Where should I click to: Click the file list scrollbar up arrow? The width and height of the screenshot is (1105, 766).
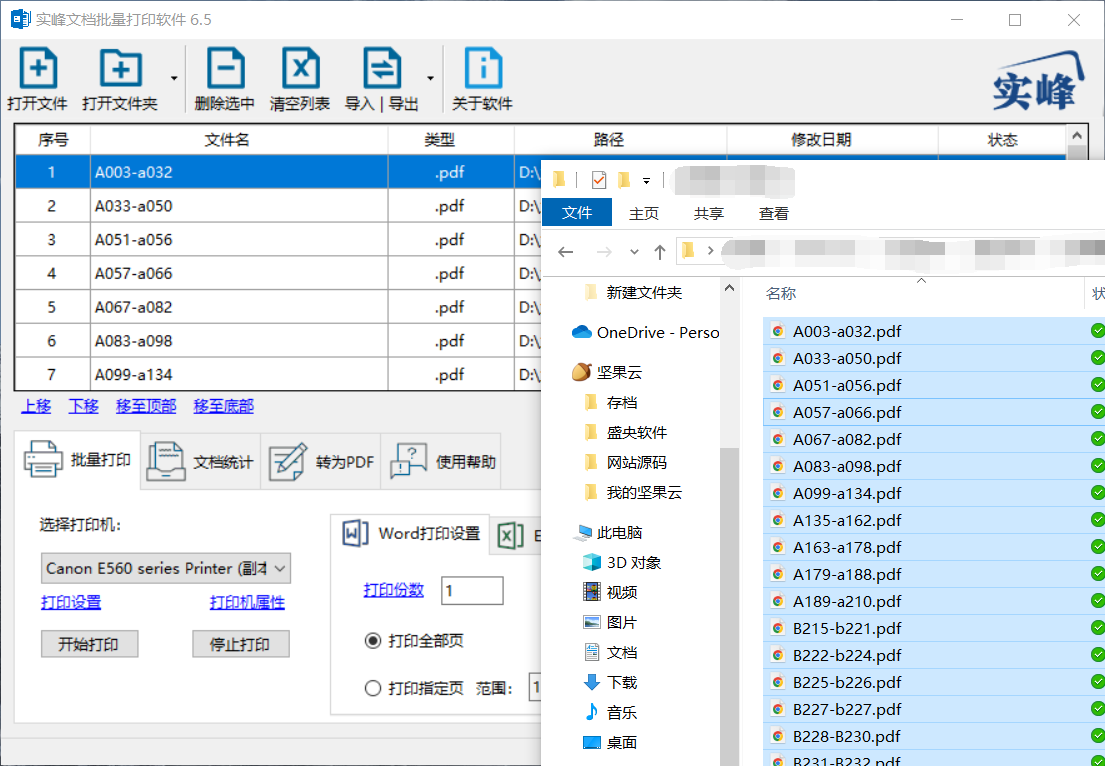(1076, 135)
